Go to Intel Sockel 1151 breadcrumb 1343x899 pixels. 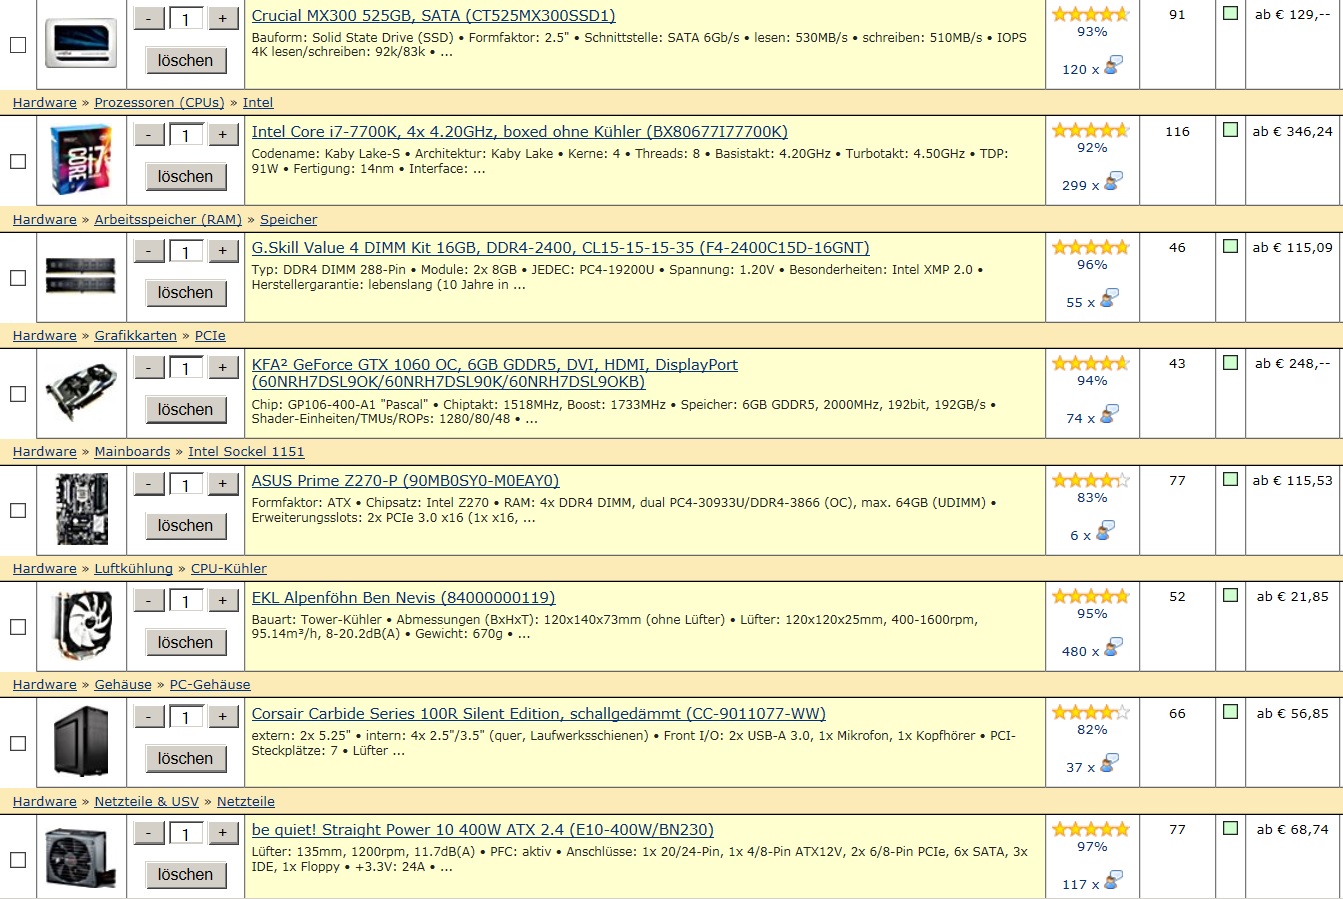pos(246,452)
